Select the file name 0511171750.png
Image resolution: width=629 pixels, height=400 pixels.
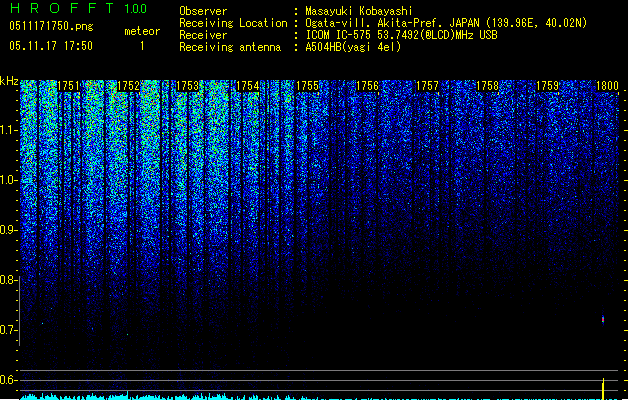tap(51, 26)
